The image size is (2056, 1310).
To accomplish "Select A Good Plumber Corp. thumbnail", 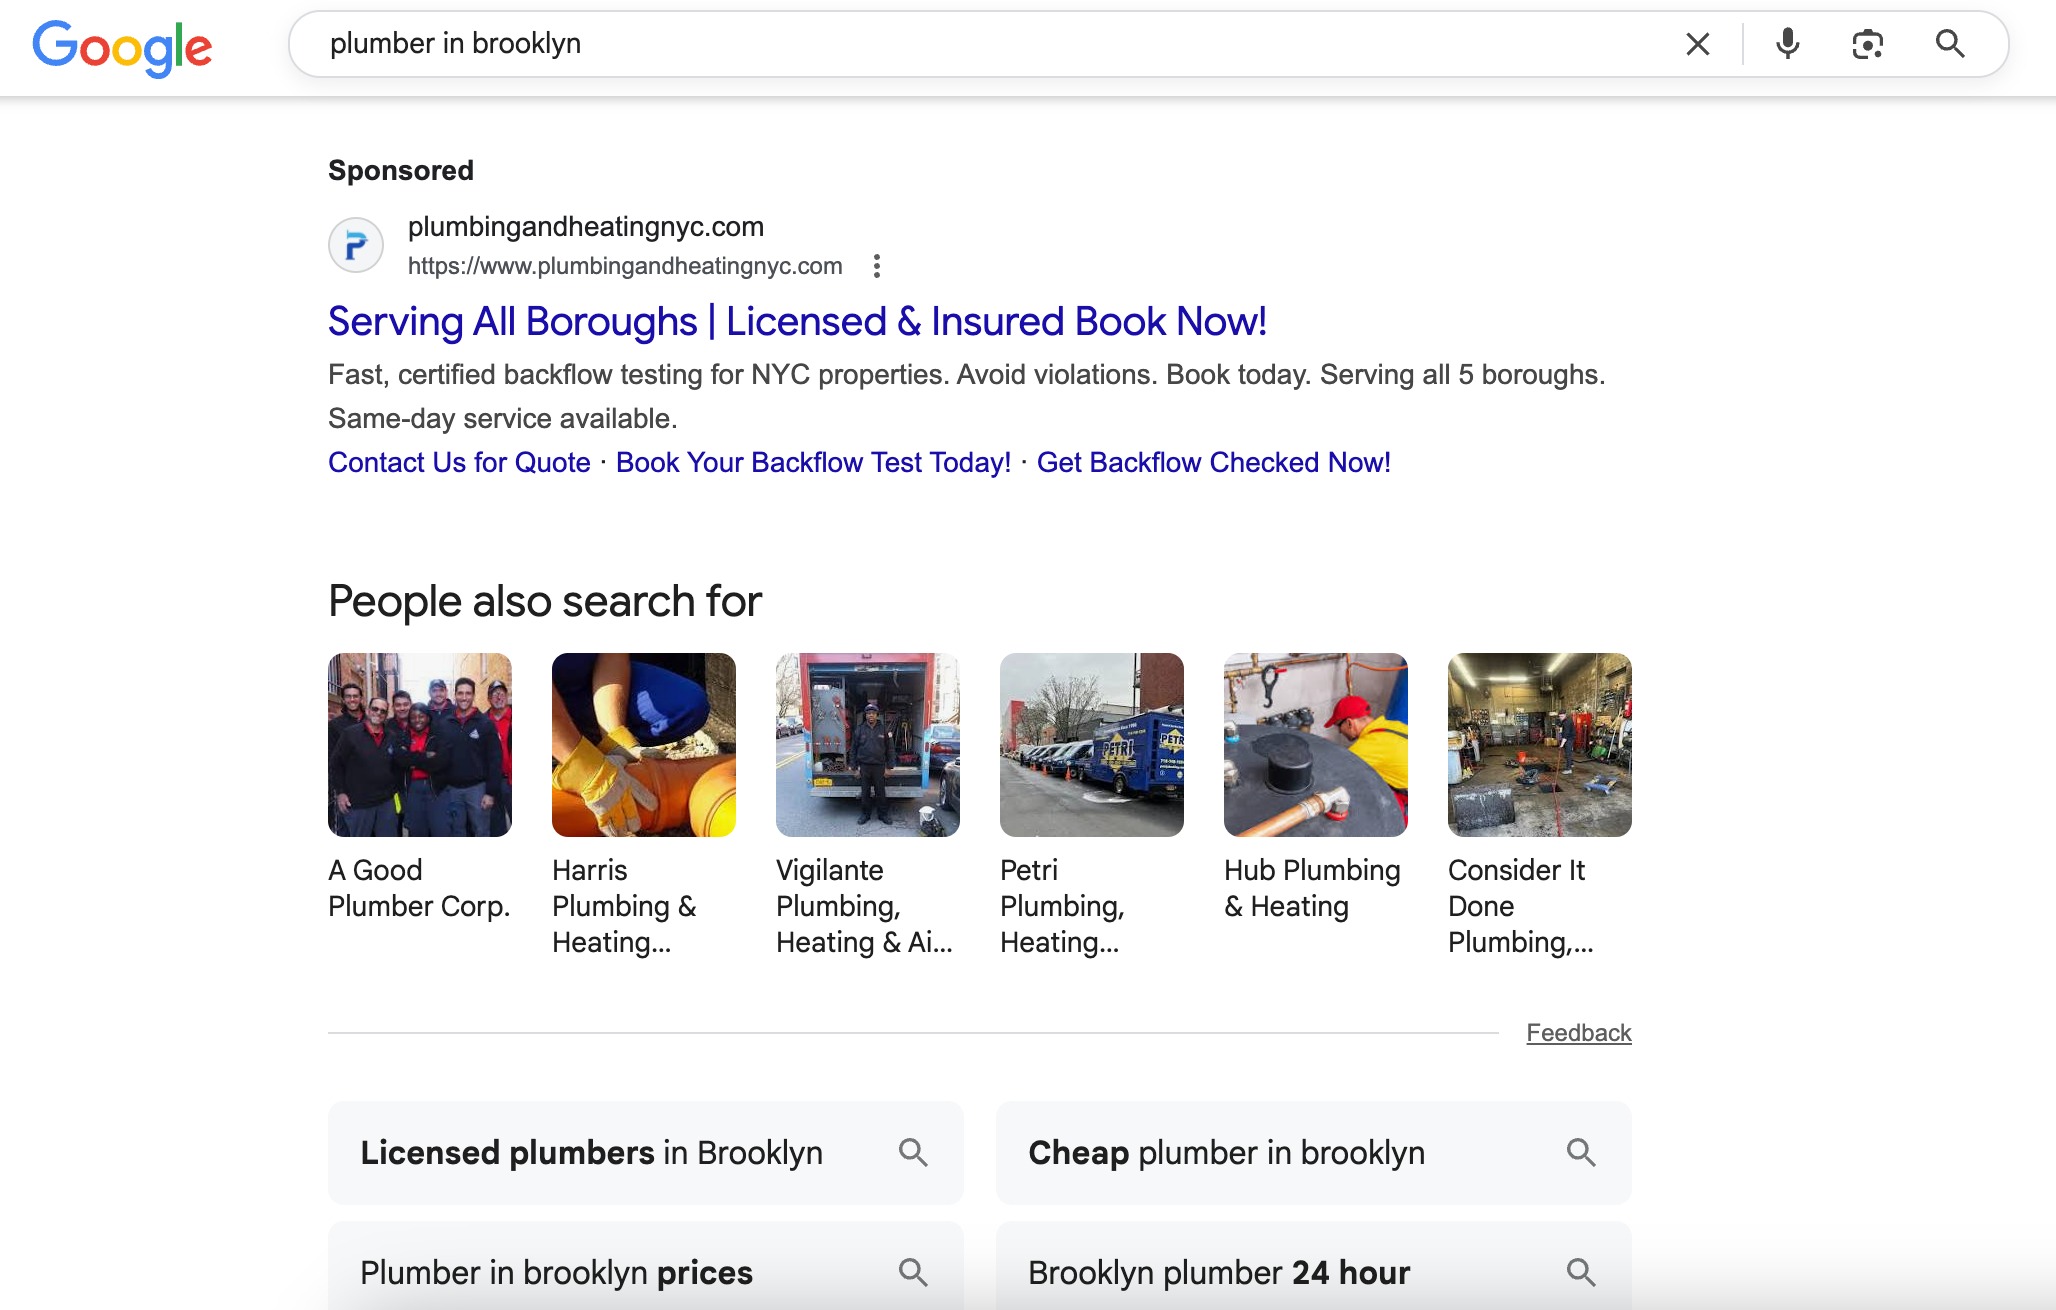I will [420, 745].
